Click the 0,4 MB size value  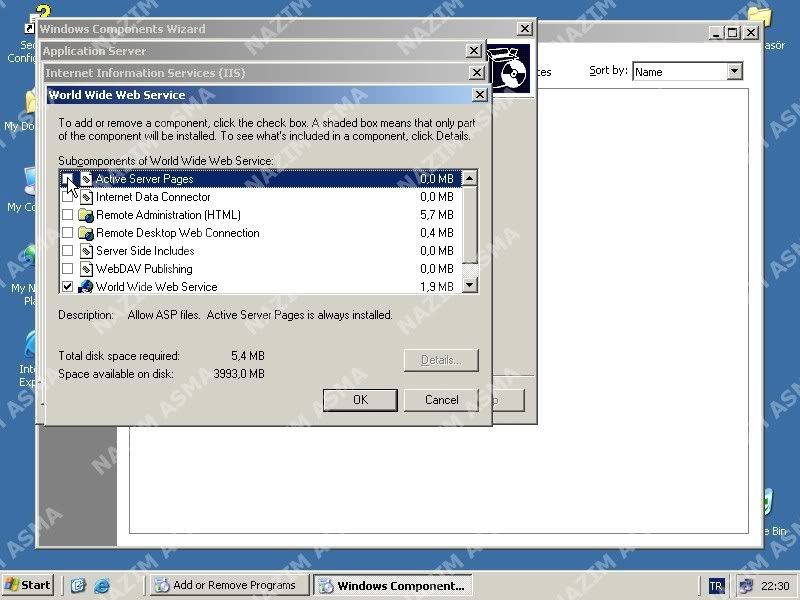[437, 233]
